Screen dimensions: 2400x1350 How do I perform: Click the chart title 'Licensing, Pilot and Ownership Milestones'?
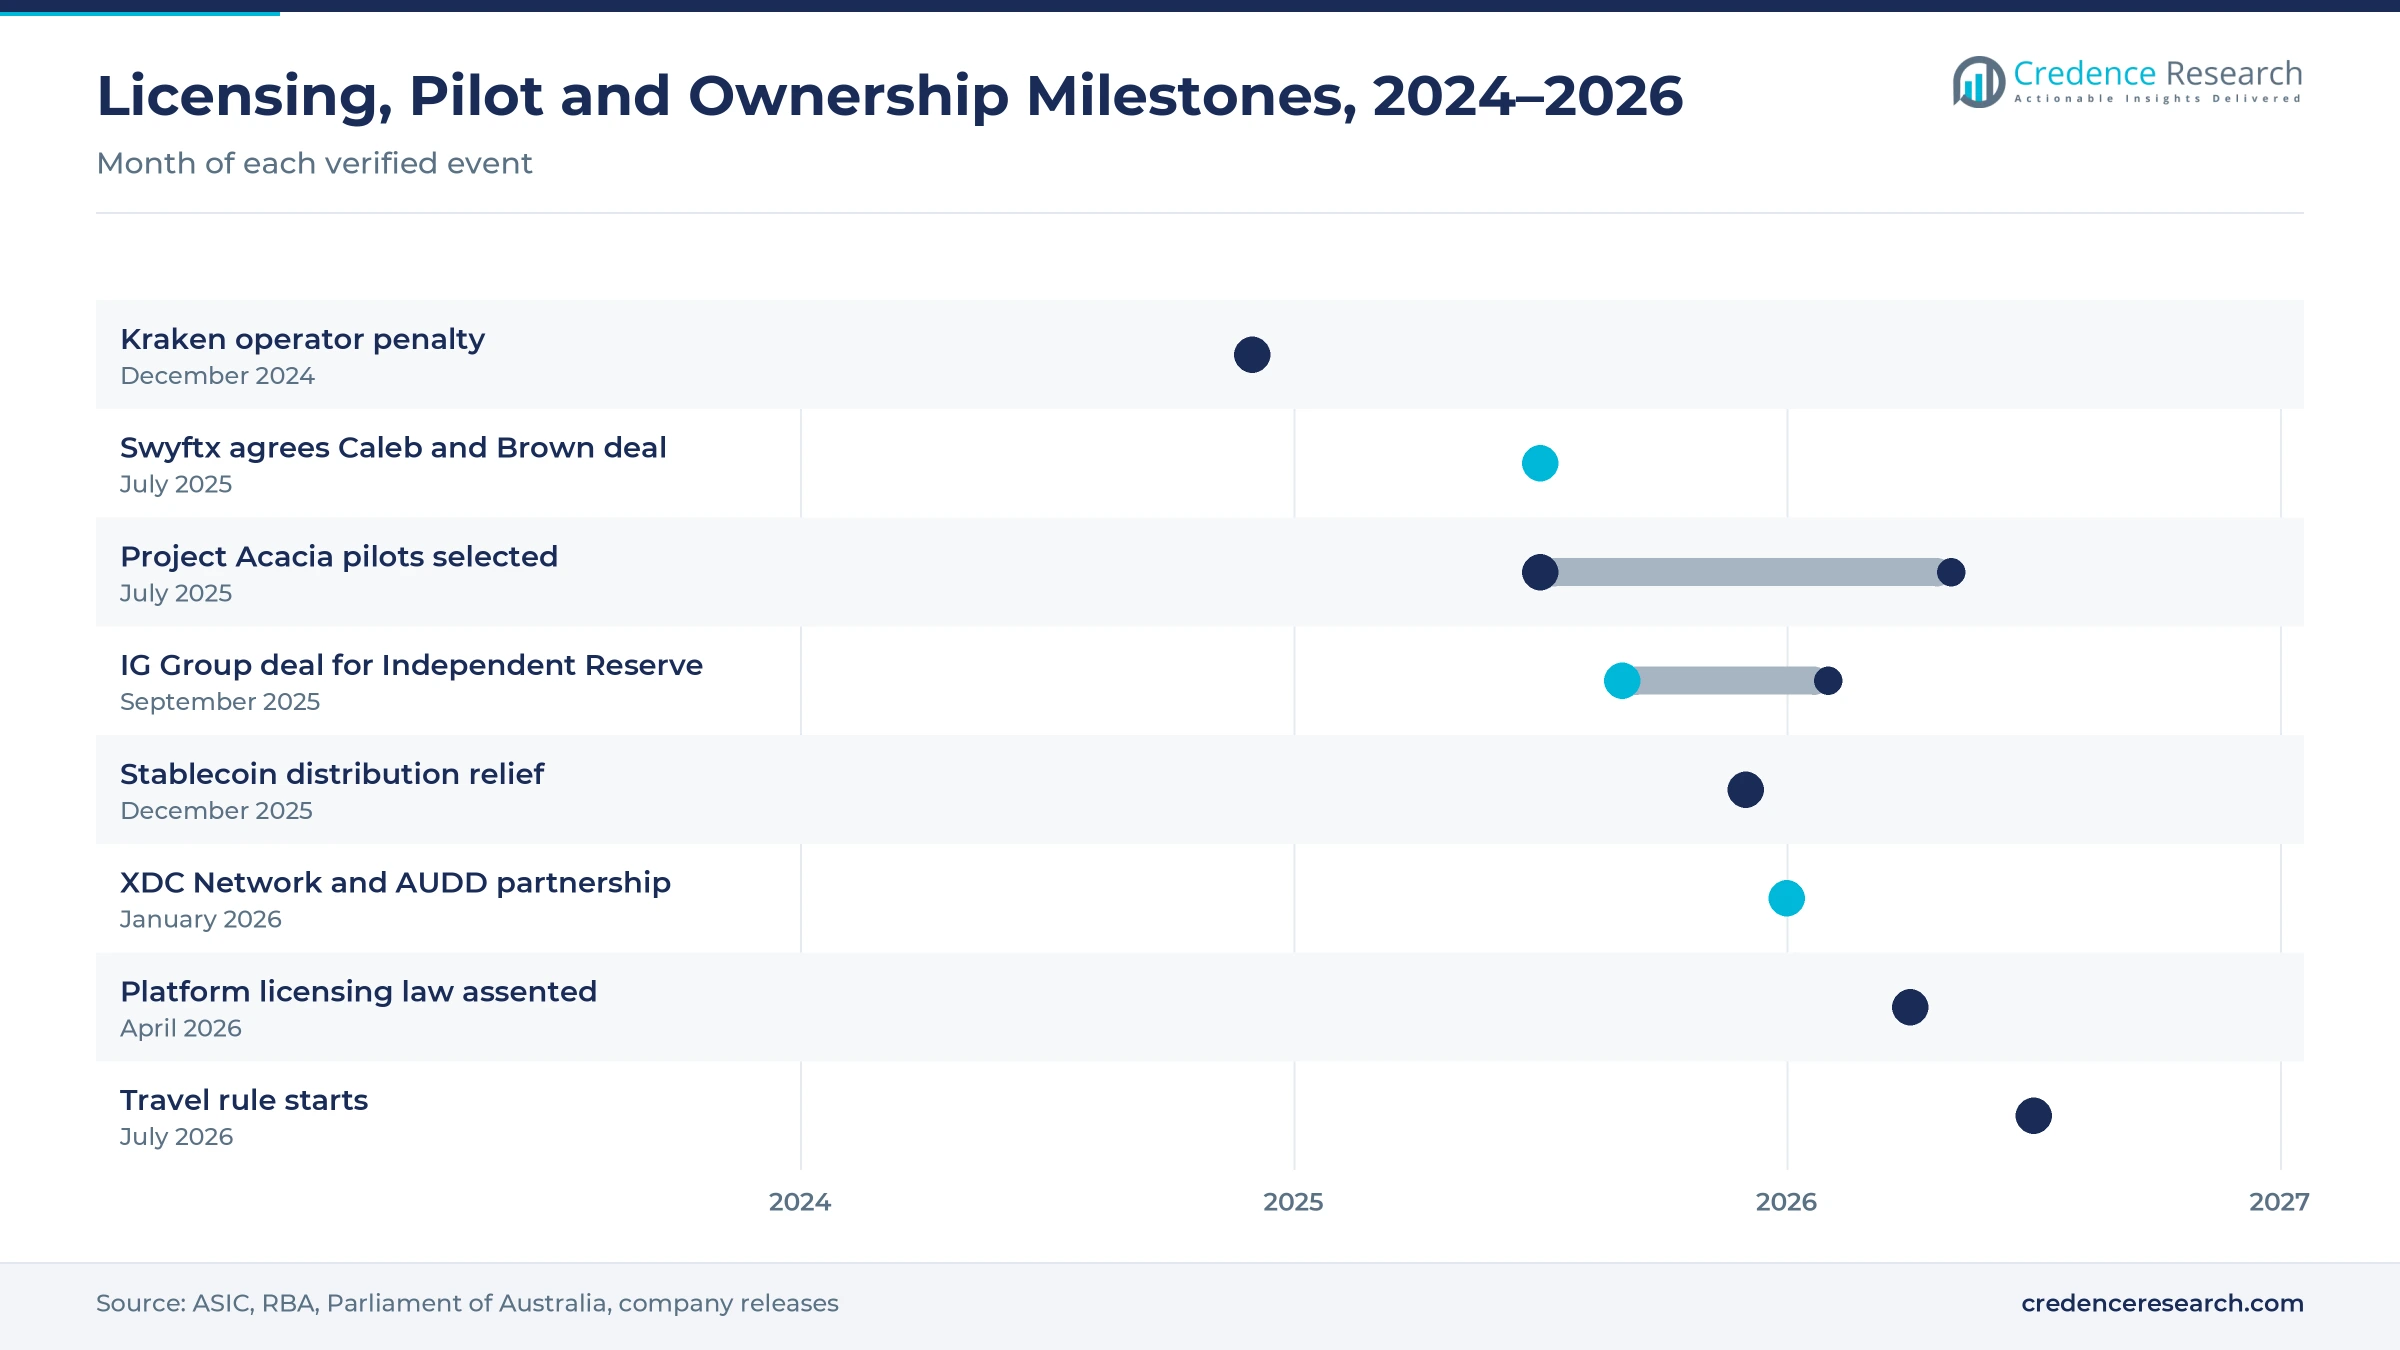(889, 96)
